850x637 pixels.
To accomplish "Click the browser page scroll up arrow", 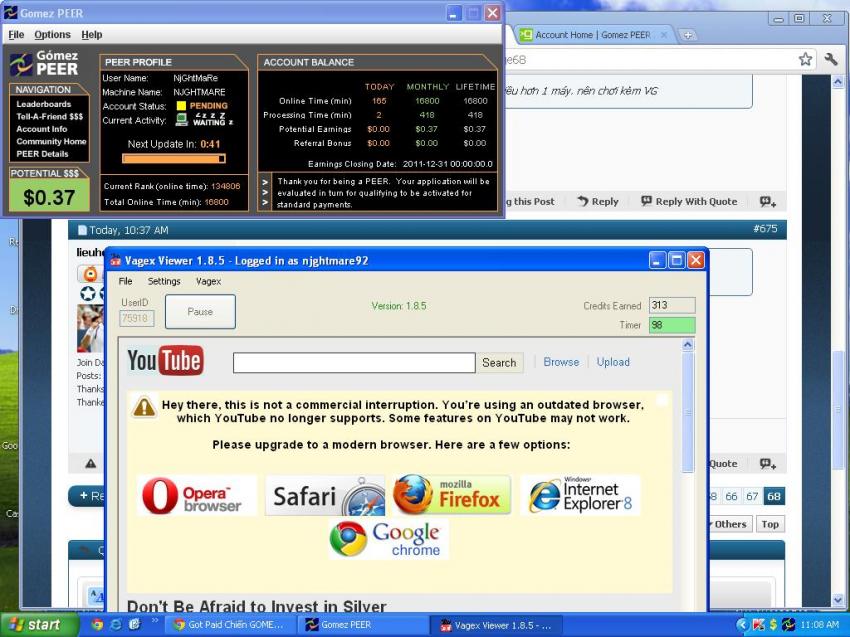I will [838, 82].
